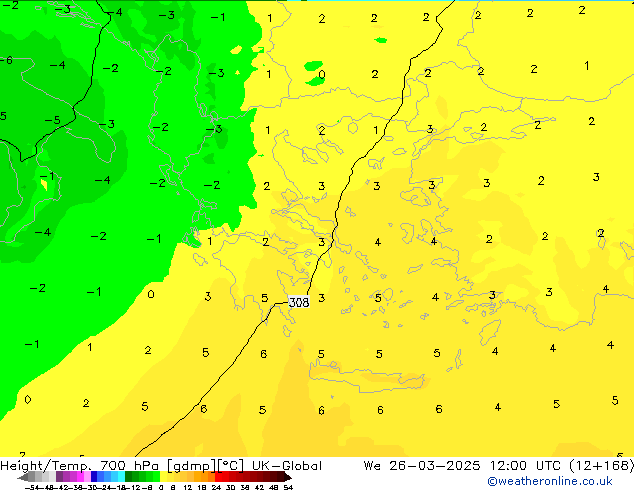The height and width of the screenshot is (490, 634).
Task: Click the 0 value inside the green patch
Action: click(322, 74)
